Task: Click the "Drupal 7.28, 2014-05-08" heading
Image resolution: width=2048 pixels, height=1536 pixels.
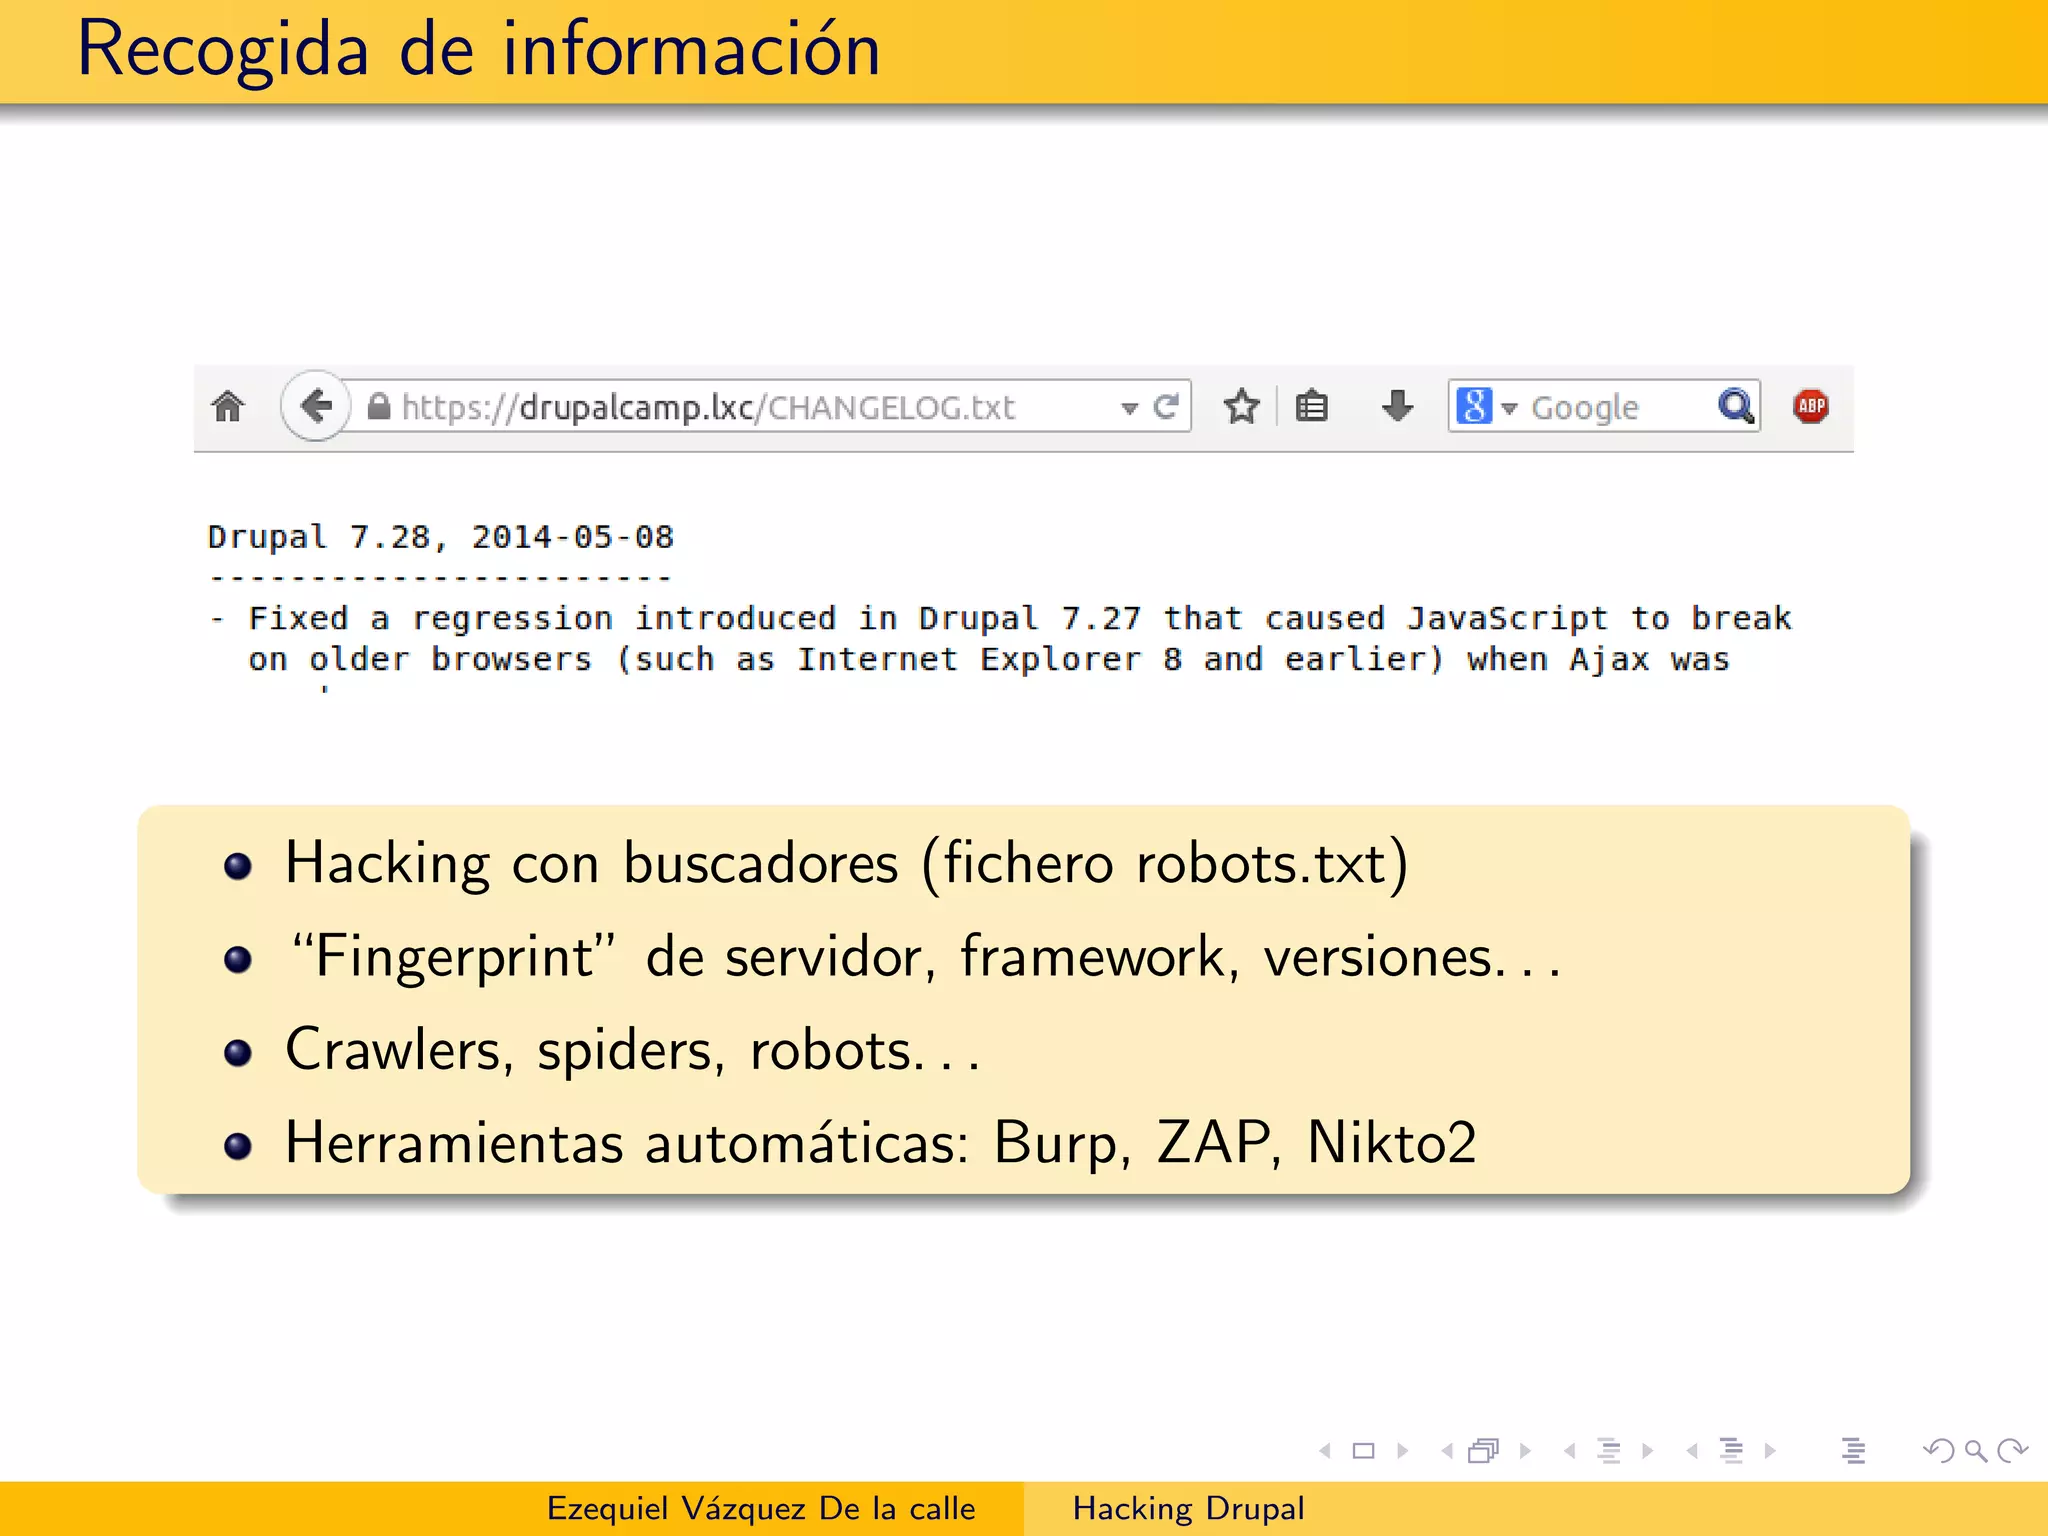Action: [441, 538]
